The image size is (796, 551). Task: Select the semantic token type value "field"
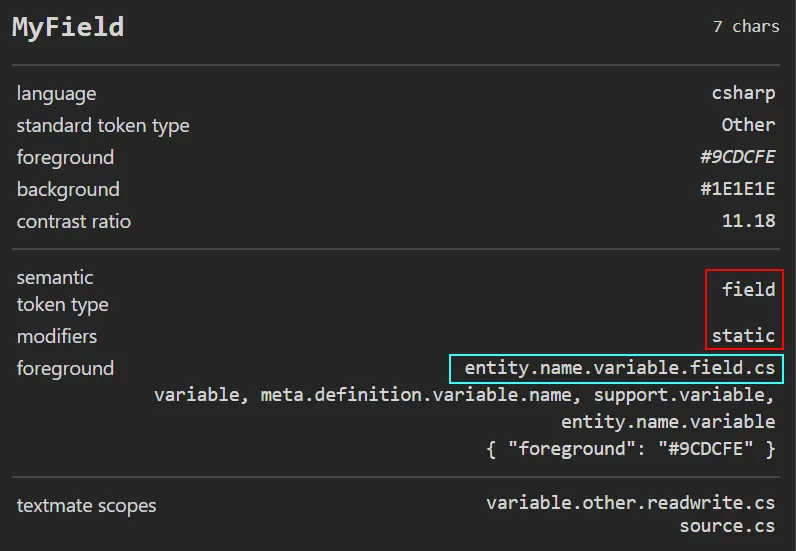click(x=748, y=289)
